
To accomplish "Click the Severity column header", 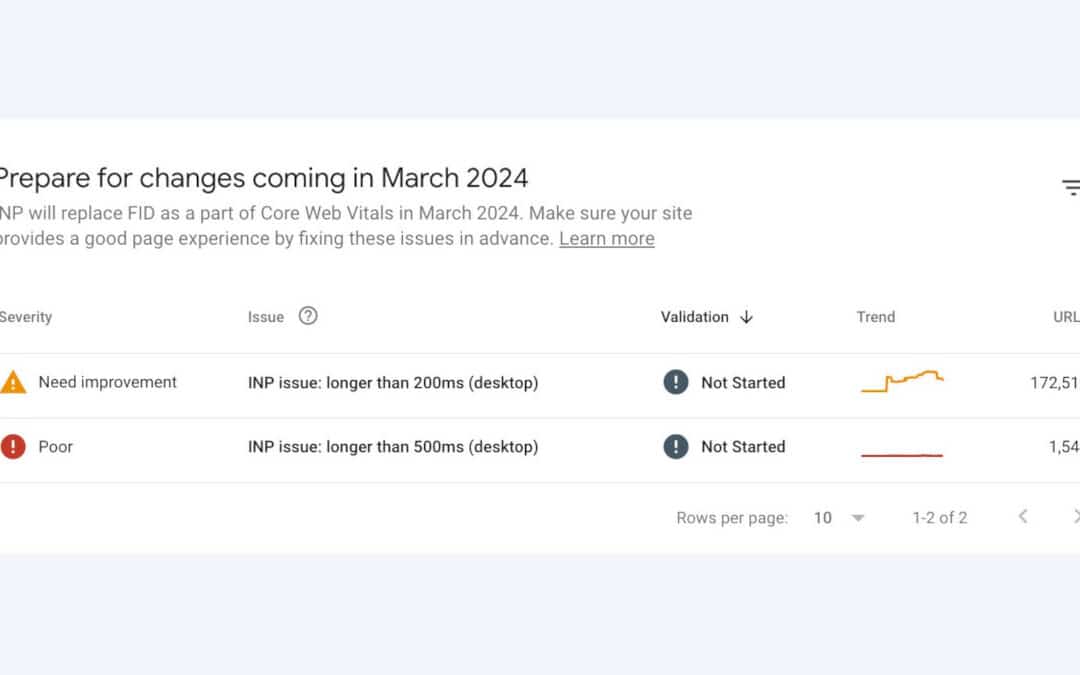I will (x=25, y=317).
